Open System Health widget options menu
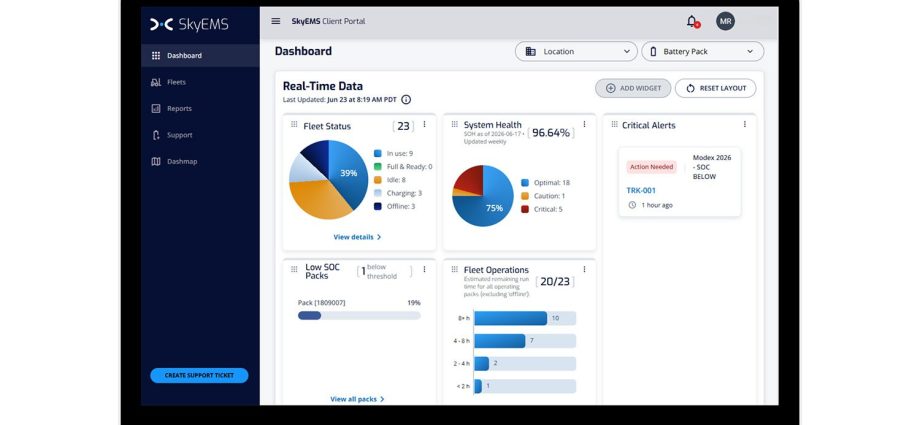 (584, 124)
